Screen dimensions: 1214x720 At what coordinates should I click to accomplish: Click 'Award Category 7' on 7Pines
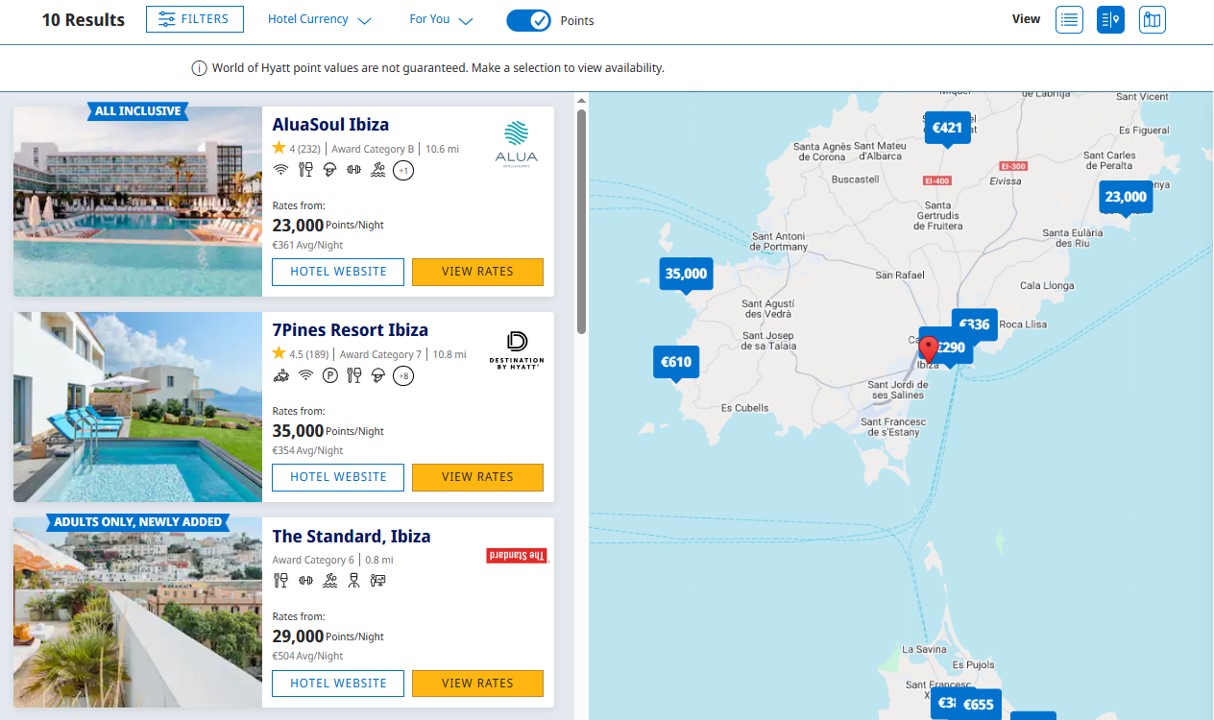381,355
